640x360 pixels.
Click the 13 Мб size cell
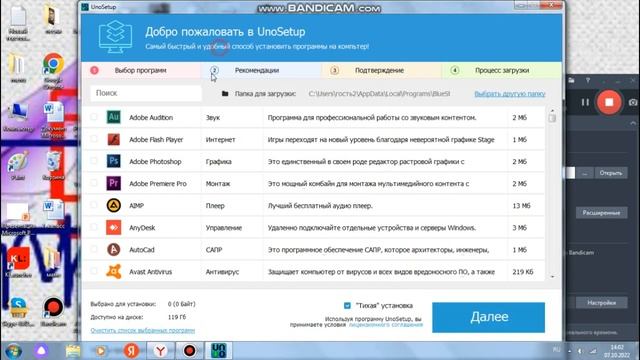coord(521,206)
